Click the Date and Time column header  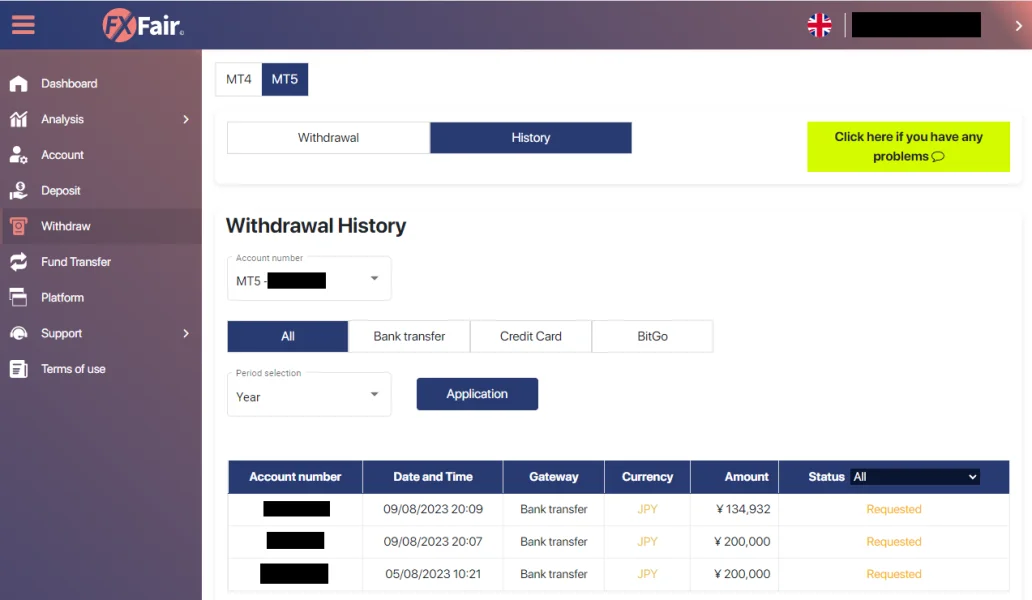[432, 477]
